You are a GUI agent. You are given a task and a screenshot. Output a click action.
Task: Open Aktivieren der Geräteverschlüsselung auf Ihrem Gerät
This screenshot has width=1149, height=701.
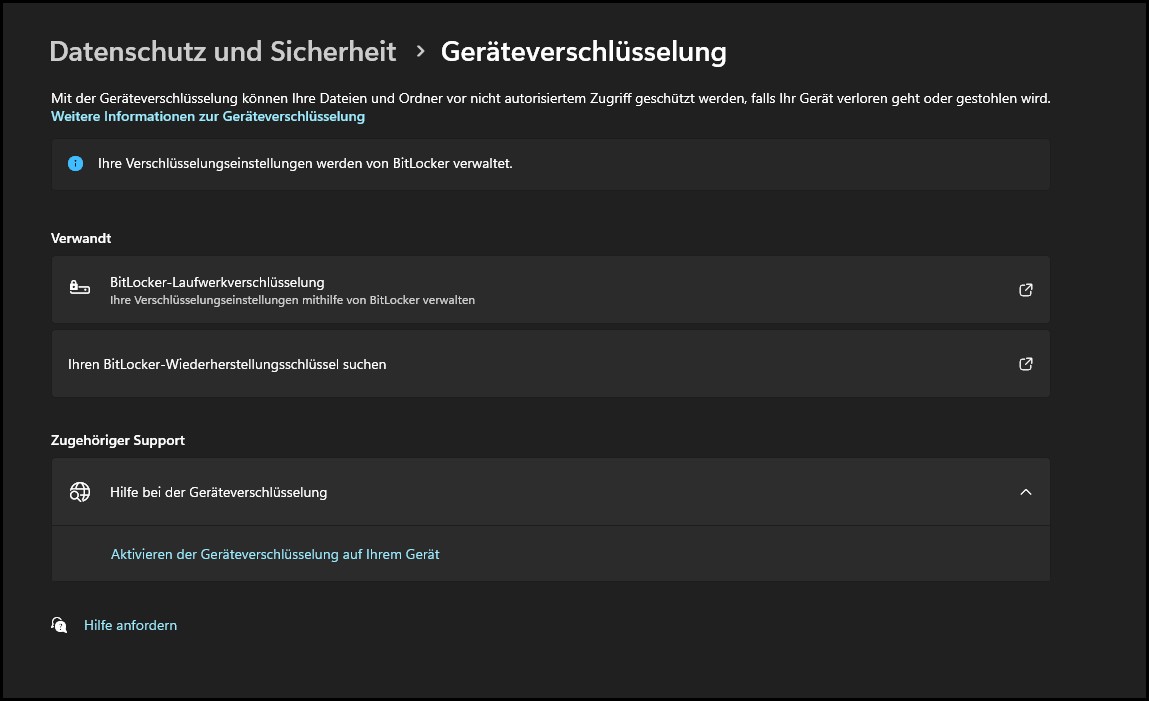[275, 553]
